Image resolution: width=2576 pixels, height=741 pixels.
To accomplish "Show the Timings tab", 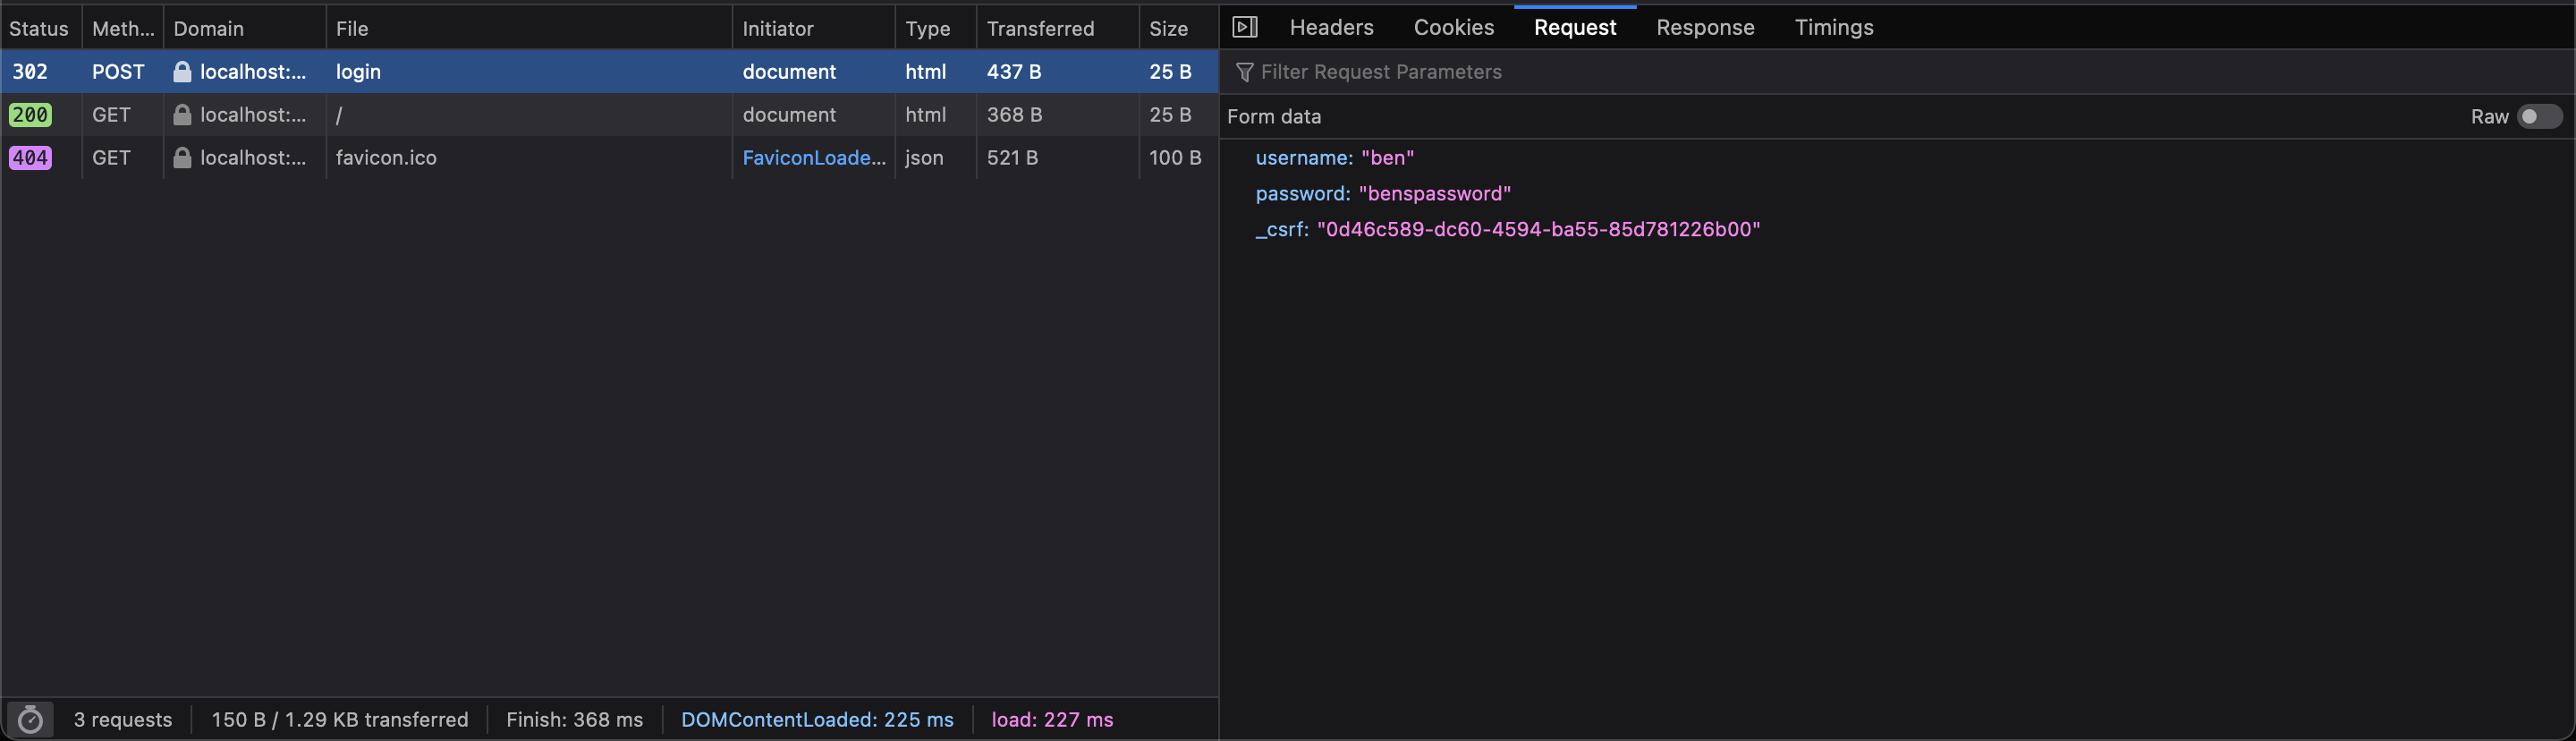I will coord(1833,28).
